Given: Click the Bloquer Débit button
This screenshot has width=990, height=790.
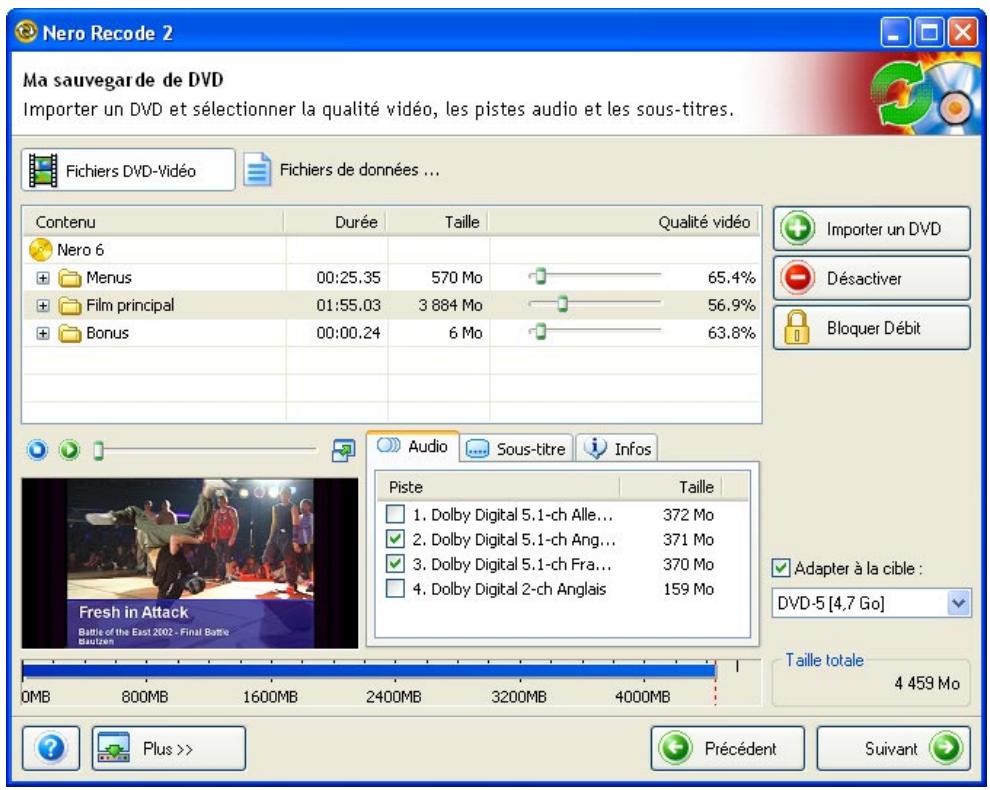Looking at the screenshot, I should (872, 328).
